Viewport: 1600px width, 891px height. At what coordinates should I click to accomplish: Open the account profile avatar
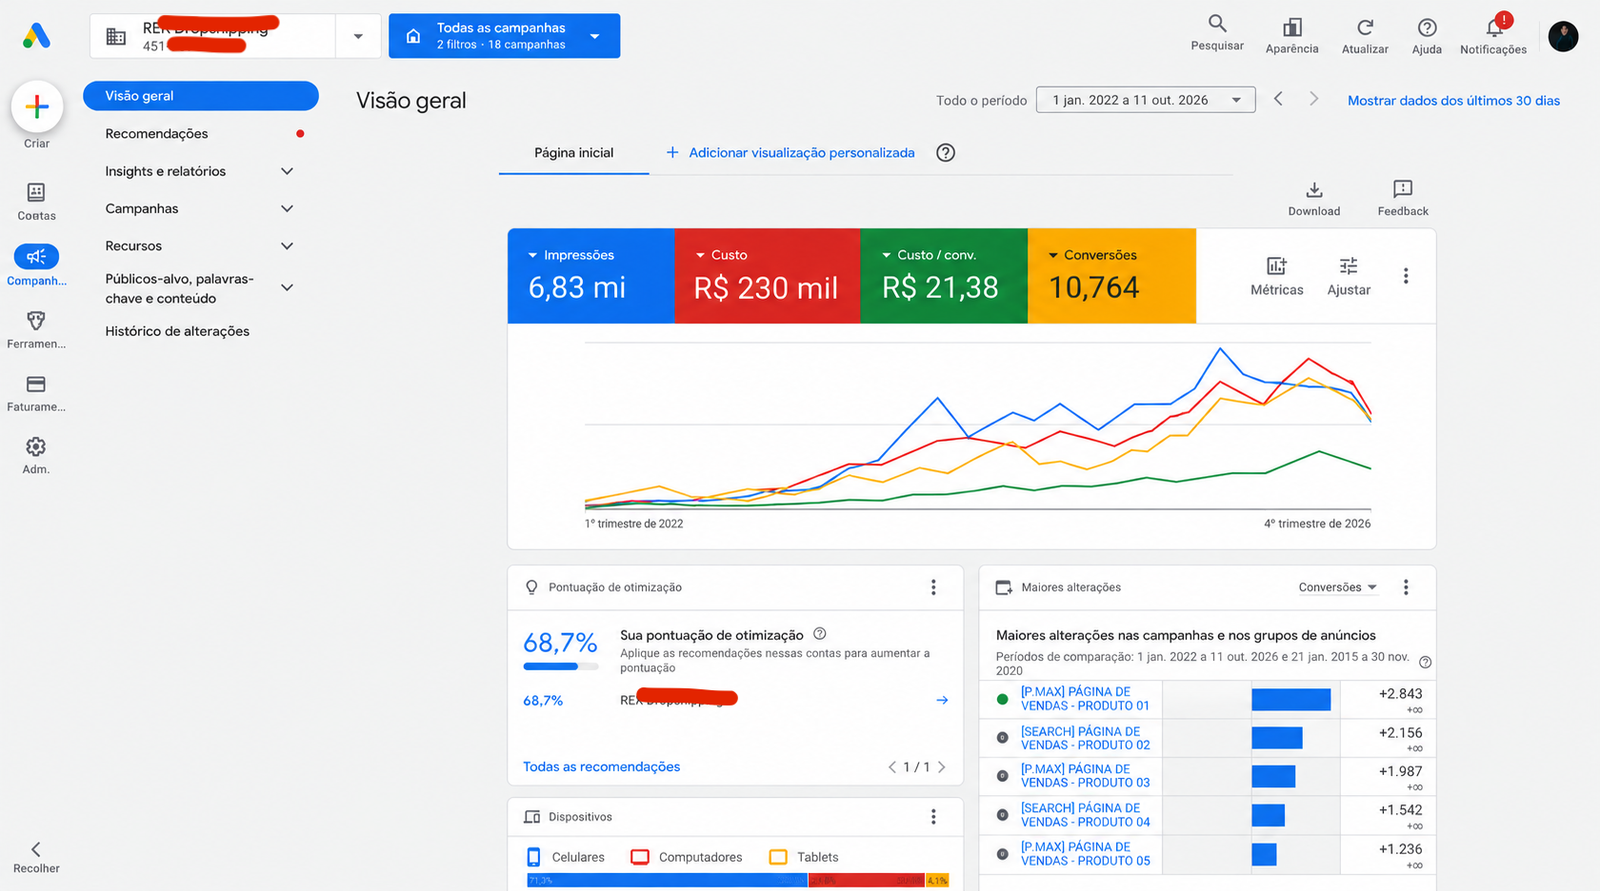(1563, 36)
